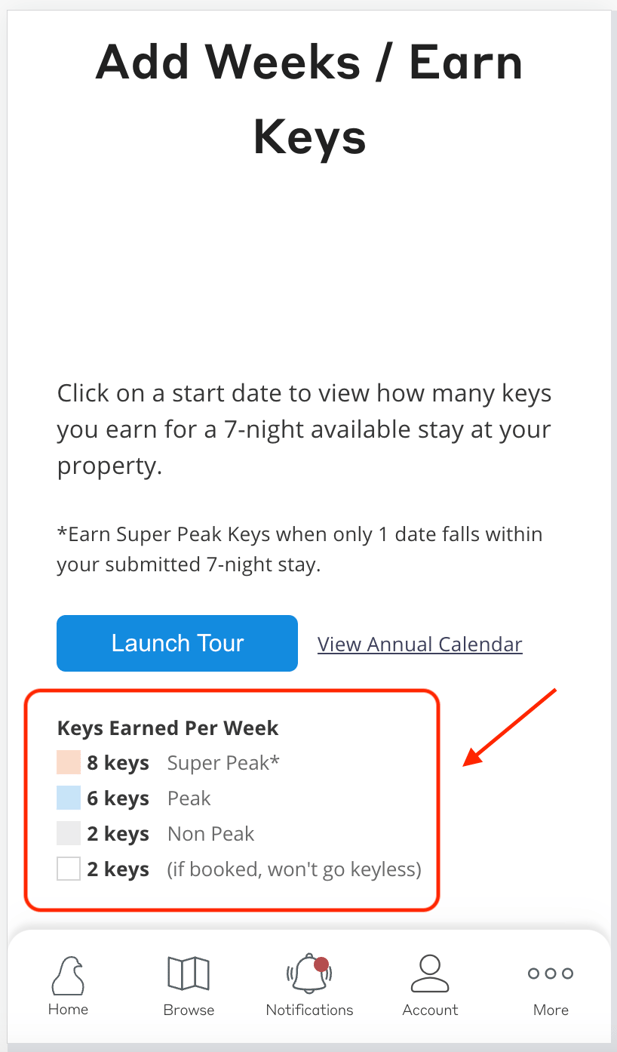Click the Launch Tour button
Image resolution: width=617 pixels, height=1052 pixels.
coord(177,643)
